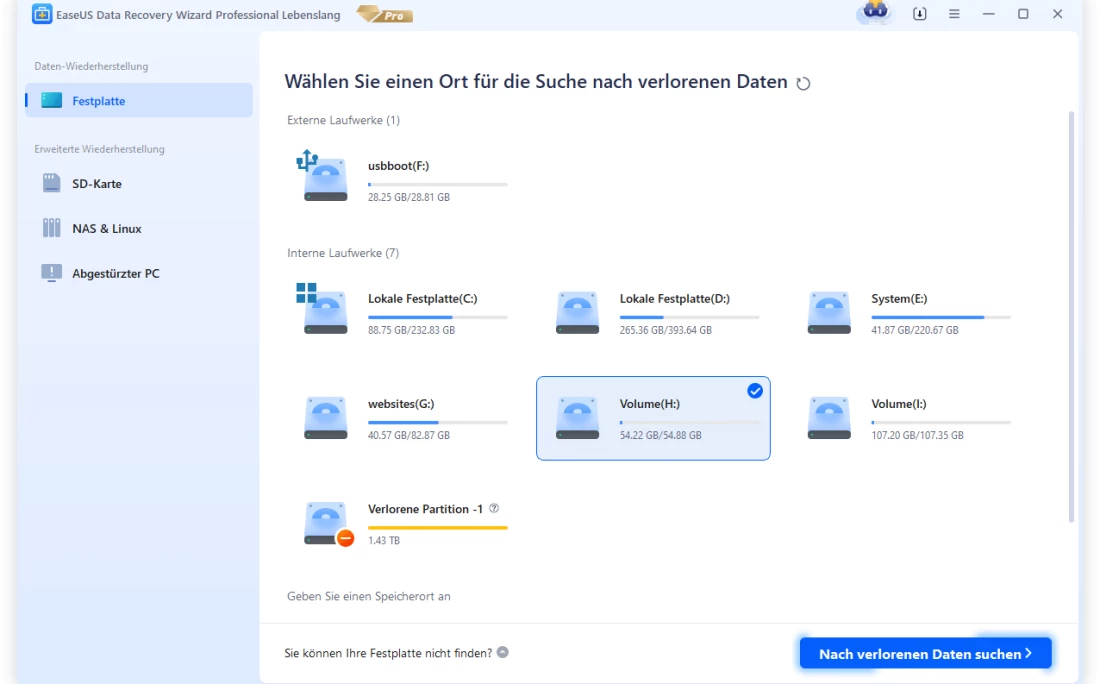1100x684 pixels.
Task: Click the refresh icon next to the heading
Action: point(803,84)
